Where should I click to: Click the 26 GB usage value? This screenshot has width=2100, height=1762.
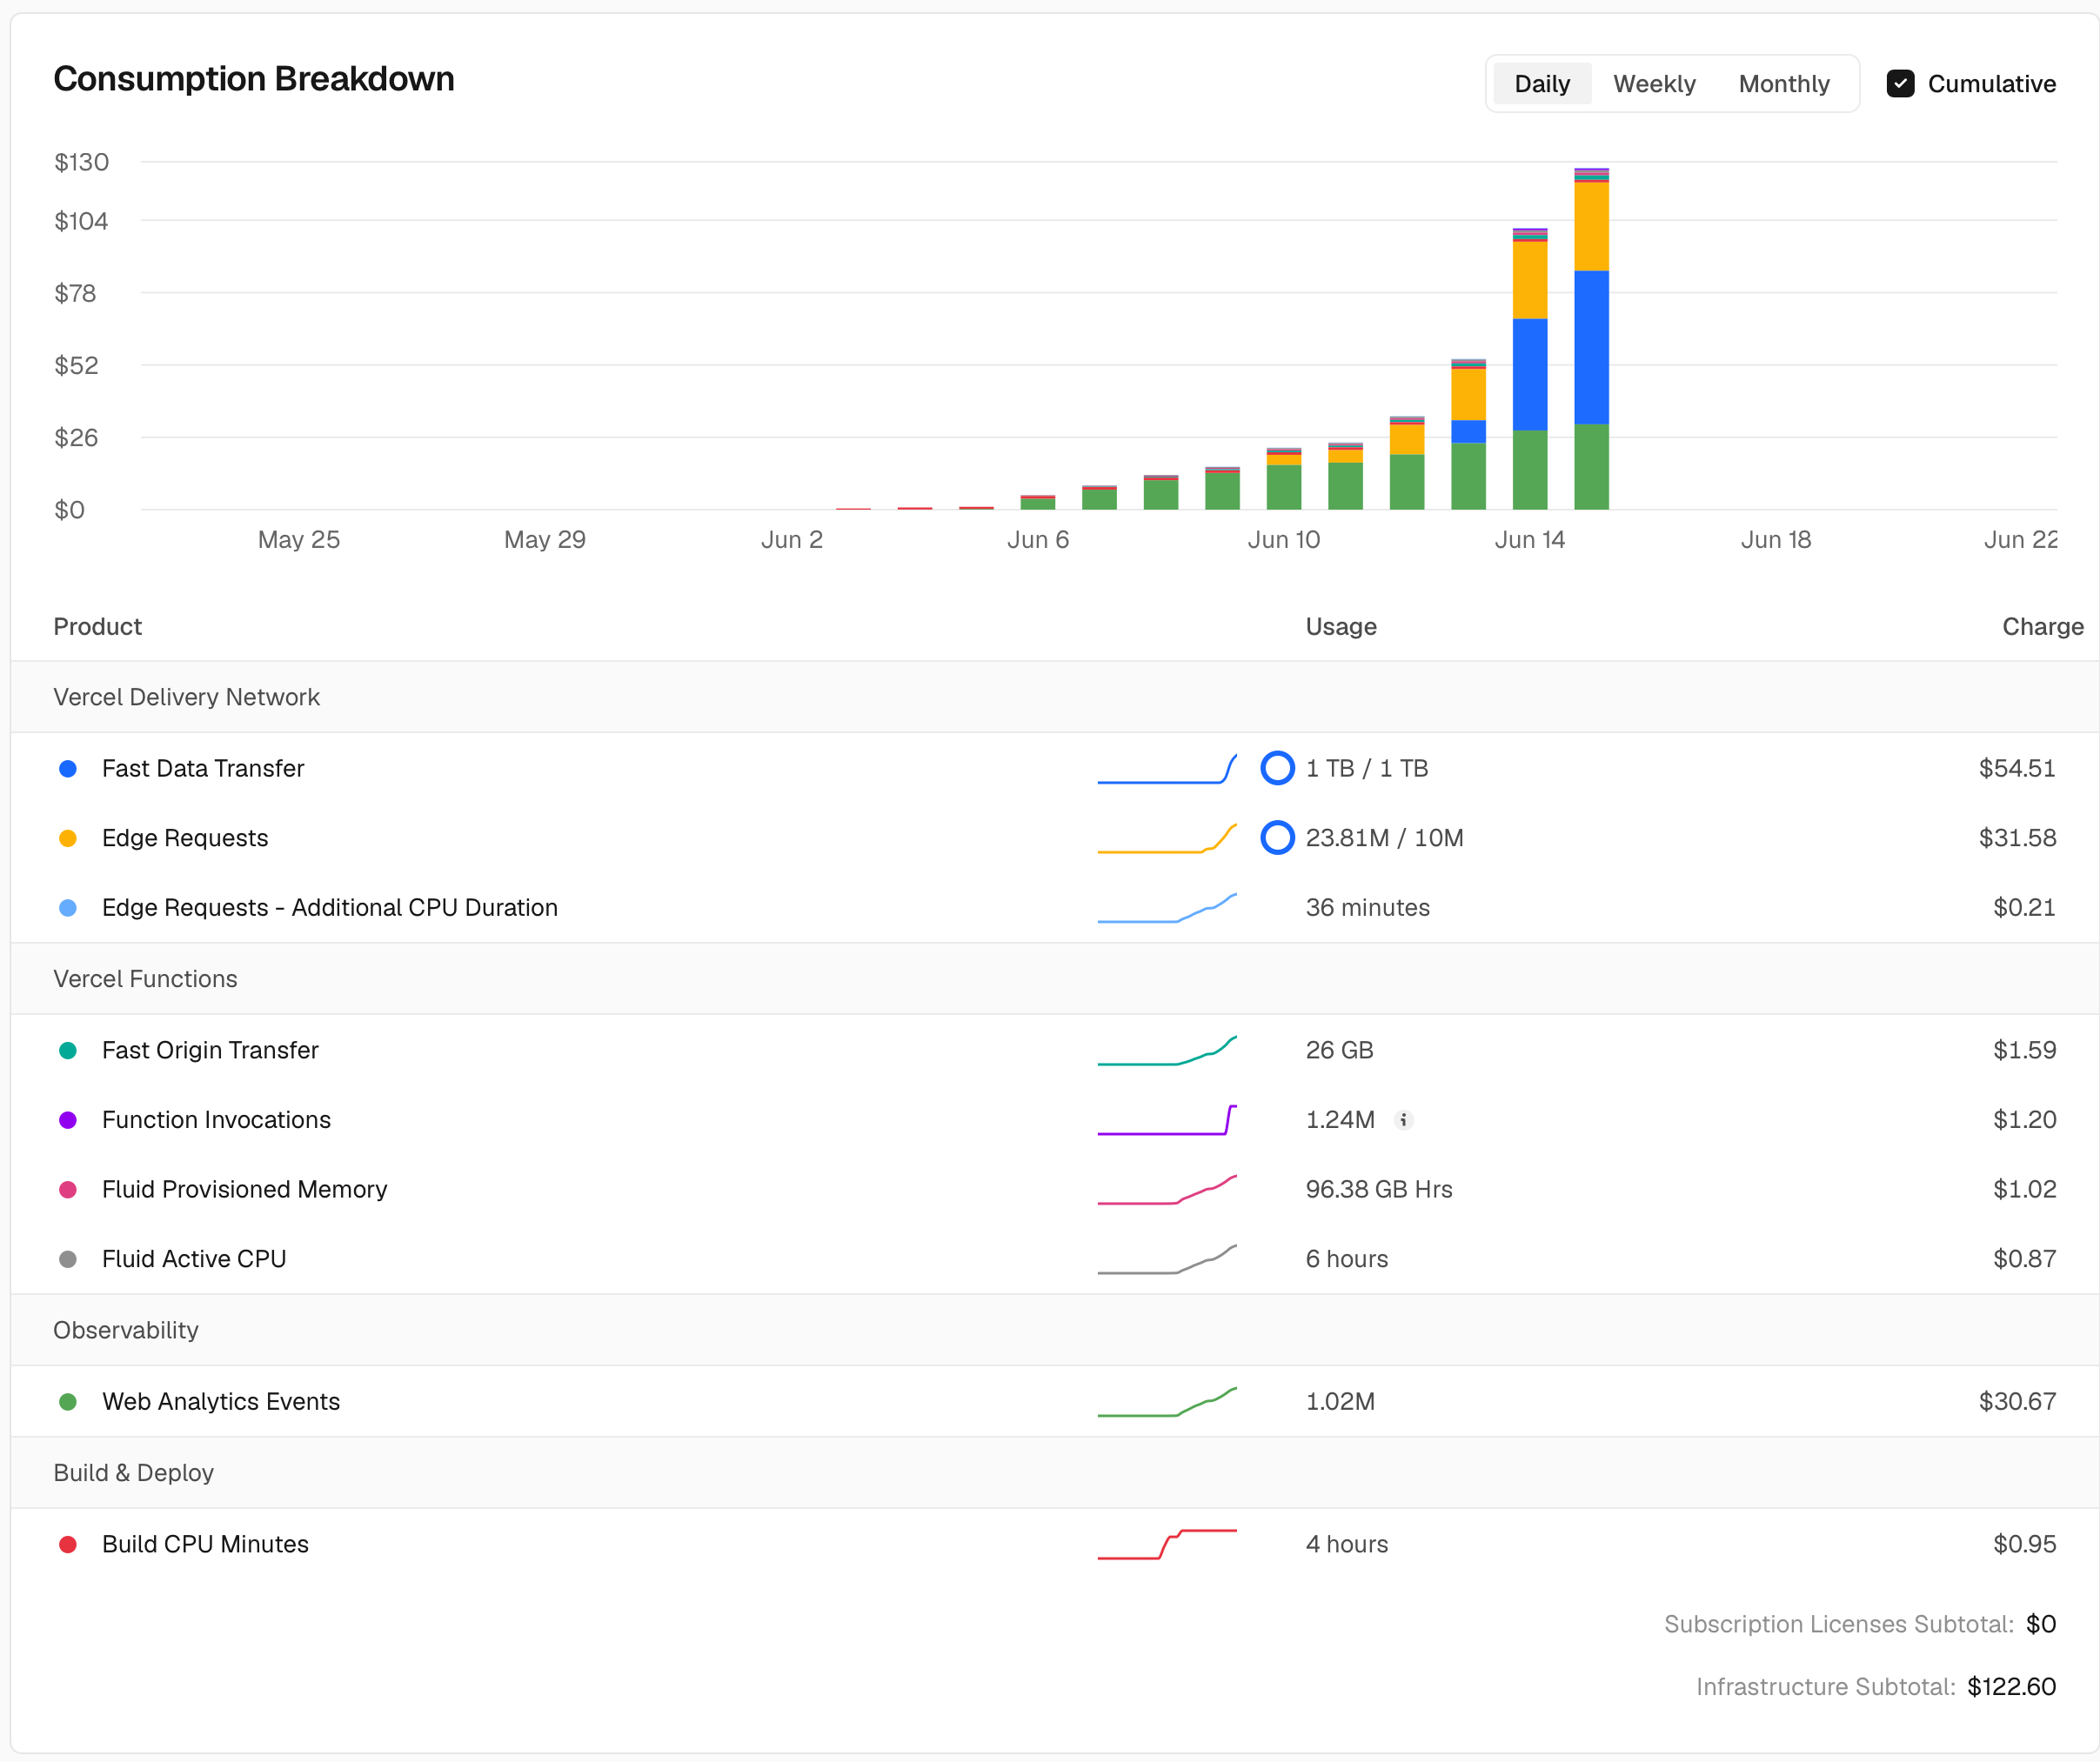tap(1339, 1050)
